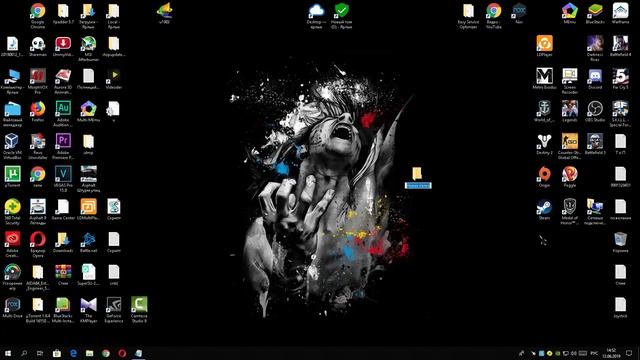Open Microsoft Store from the taskbar
The width and height of the screenshot is (640, 360).
(x=57, y=353)
